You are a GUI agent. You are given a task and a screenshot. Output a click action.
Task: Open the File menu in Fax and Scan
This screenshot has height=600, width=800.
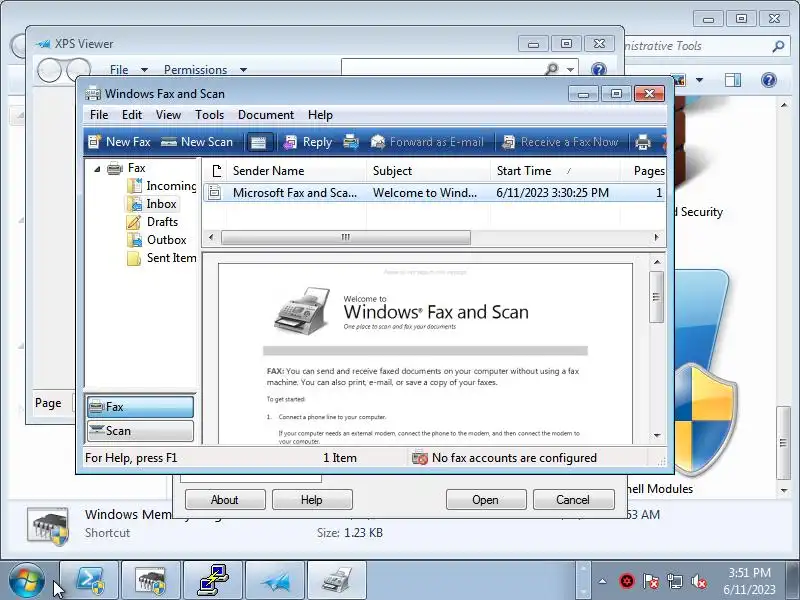tap(99, 115)
